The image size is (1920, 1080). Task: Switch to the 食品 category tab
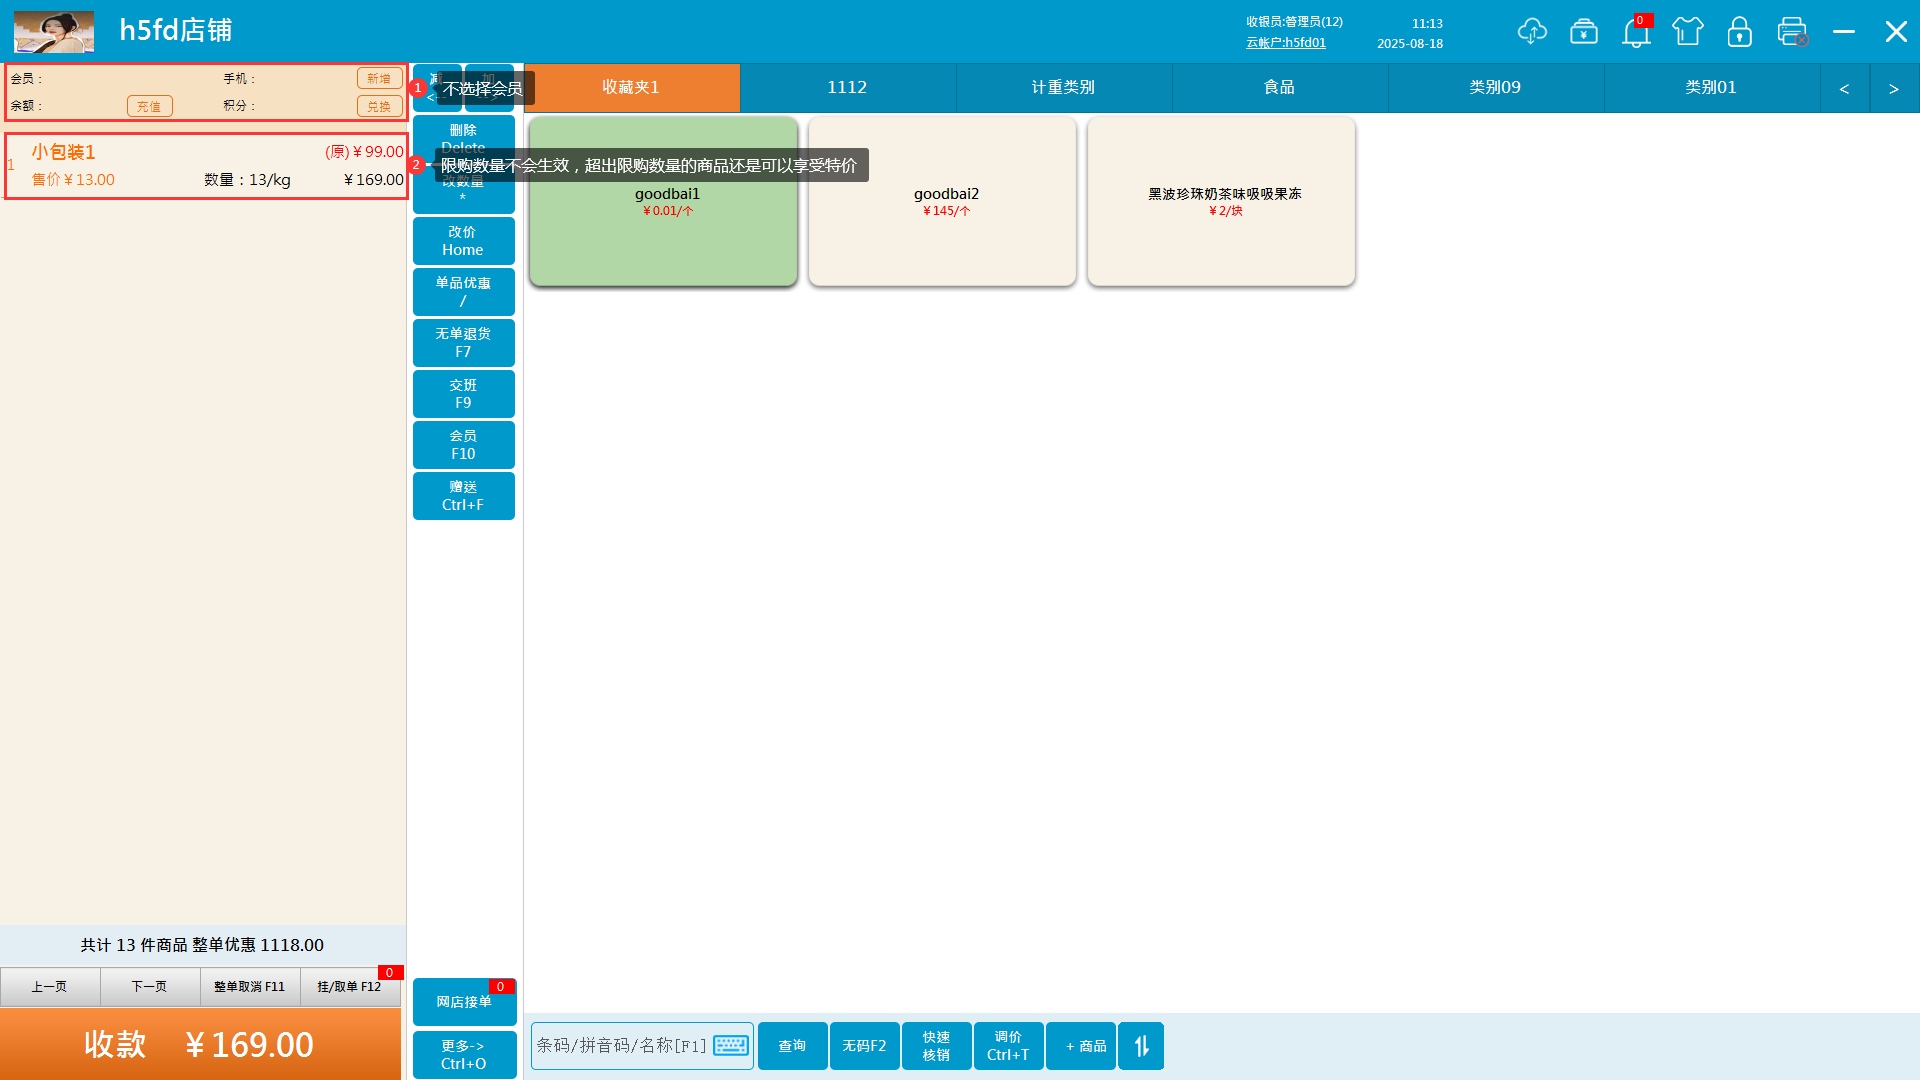[x=1279, y=88]
